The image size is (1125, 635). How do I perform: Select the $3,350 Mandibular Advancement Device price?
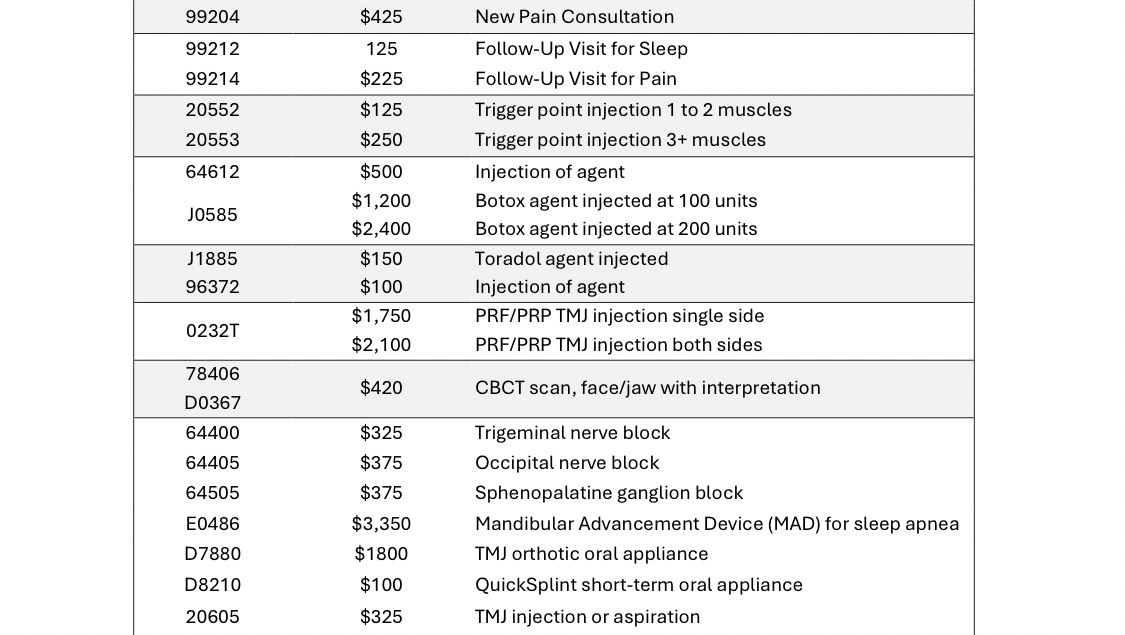pos(381,524)
